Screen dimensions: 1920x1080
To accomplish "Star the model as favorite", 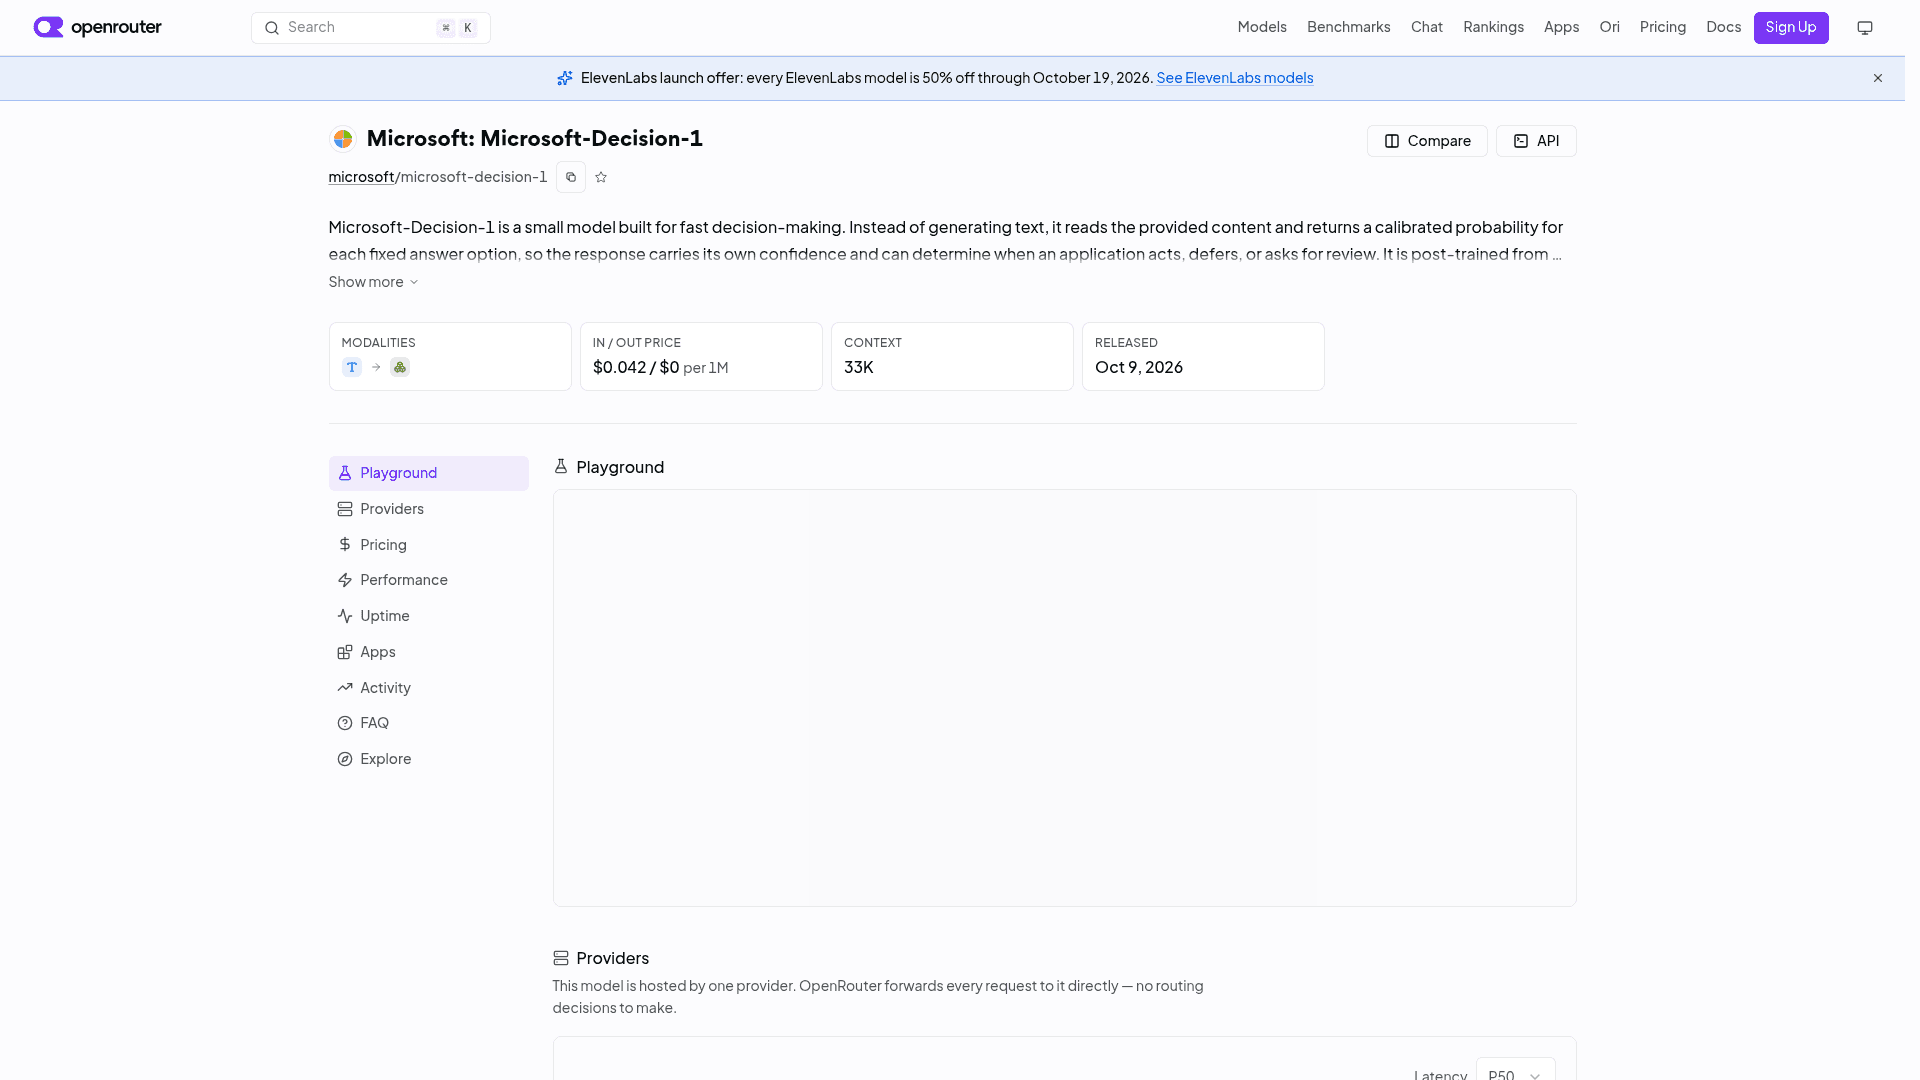I will pos(601,177).
